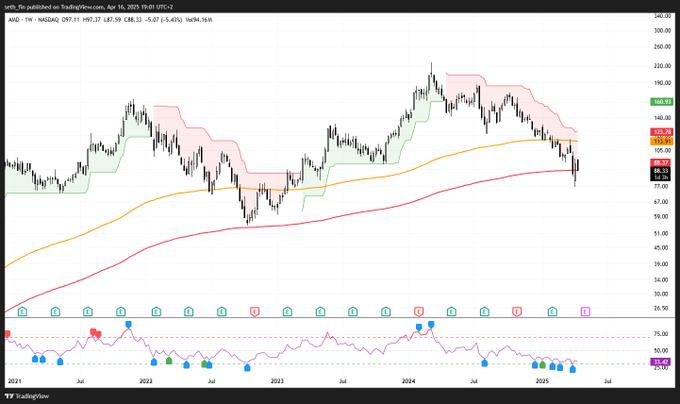Viewport: 680px width, 404px height.
Task: Select the 25.00 RSI axis level
Action: click(x=661, y=368)
